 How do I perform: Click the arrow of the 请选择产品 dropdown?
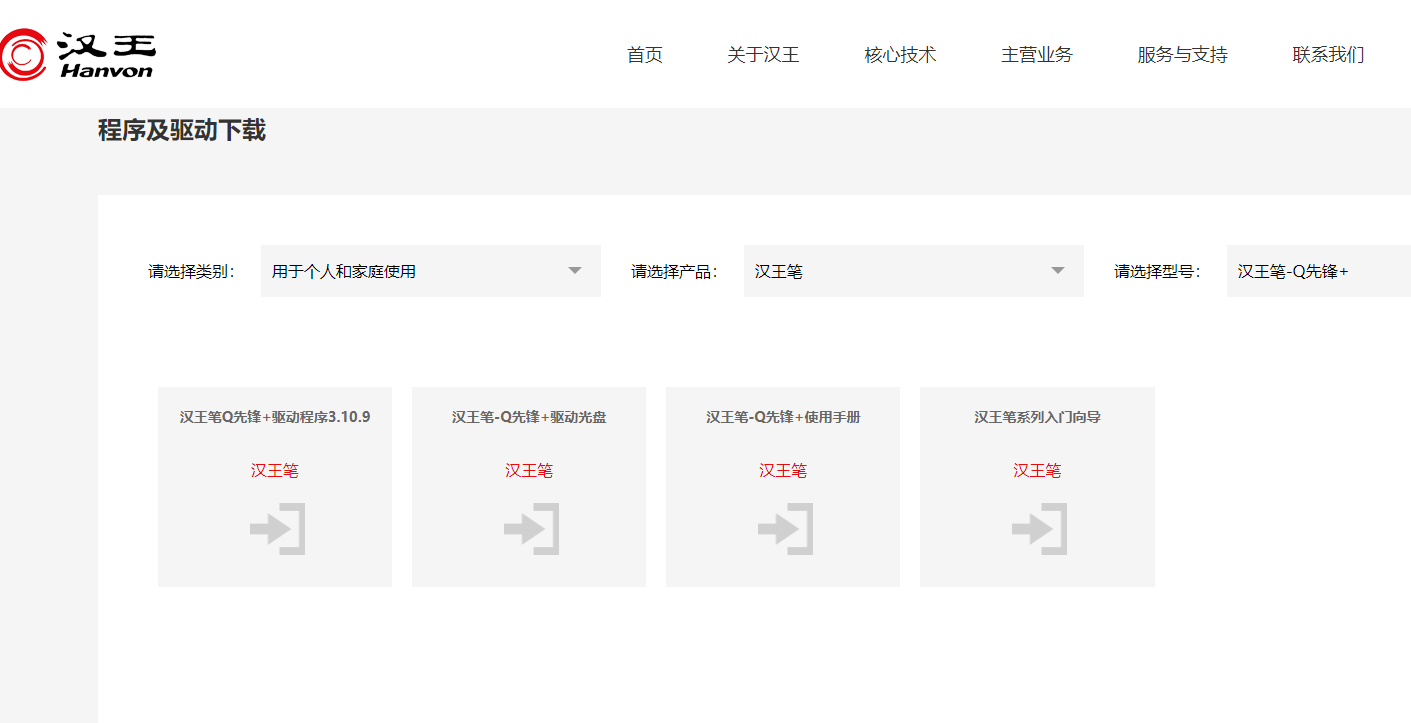[x=1058, y=271]
